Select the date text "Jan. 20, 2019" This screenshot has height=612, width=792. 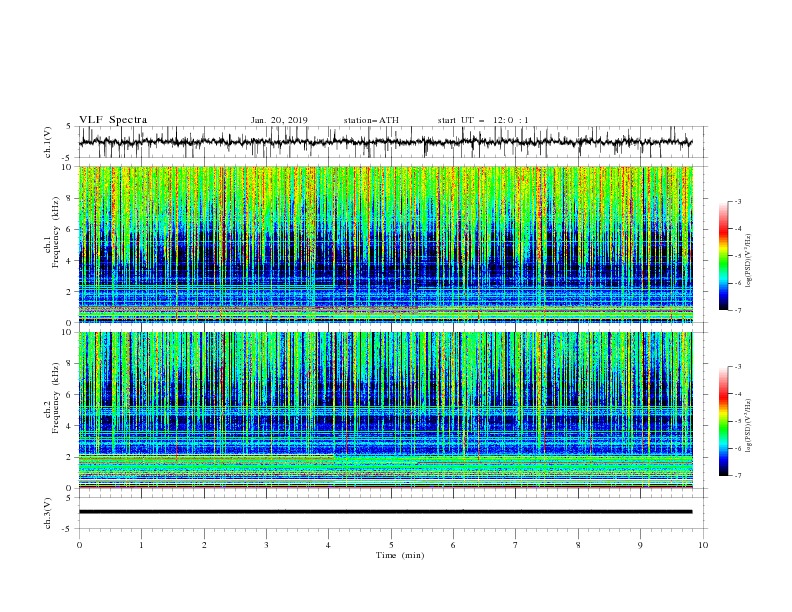point(279,120)
